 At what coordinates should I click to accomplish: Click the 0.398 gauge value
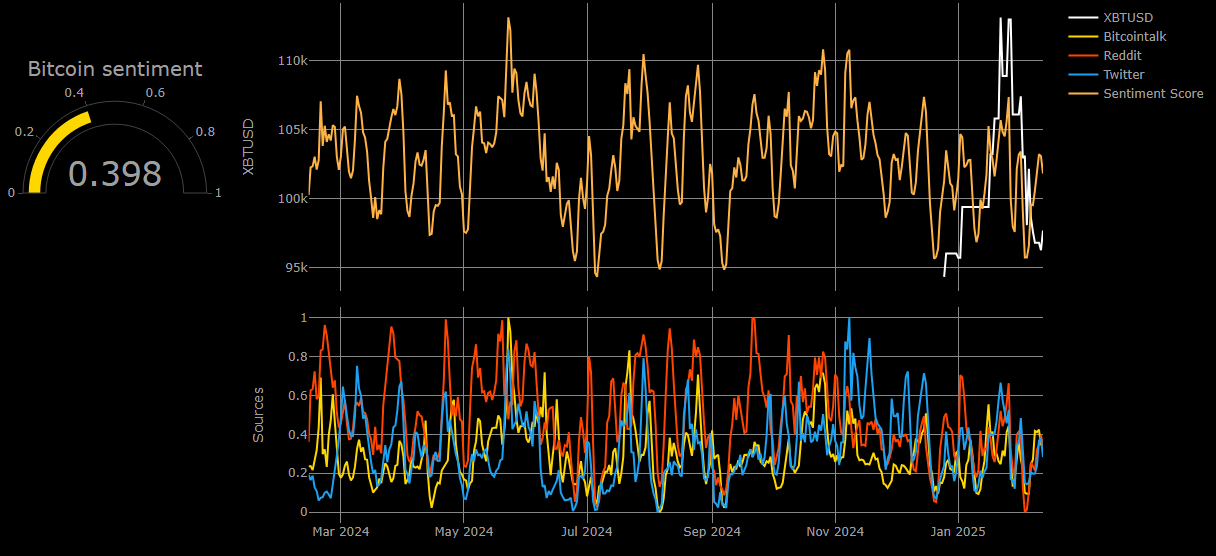[x=115, y=173]
